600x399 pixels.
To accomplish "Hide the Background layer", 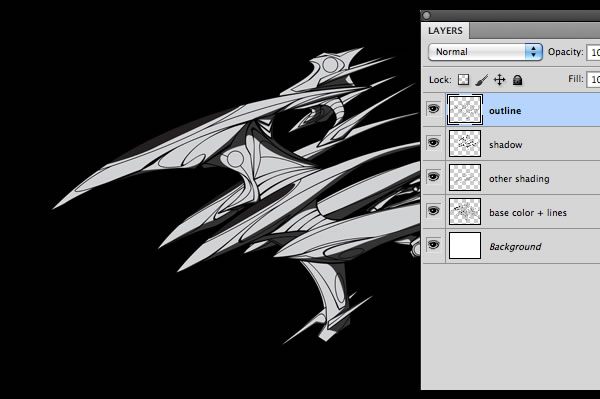I will coord(433,245).
